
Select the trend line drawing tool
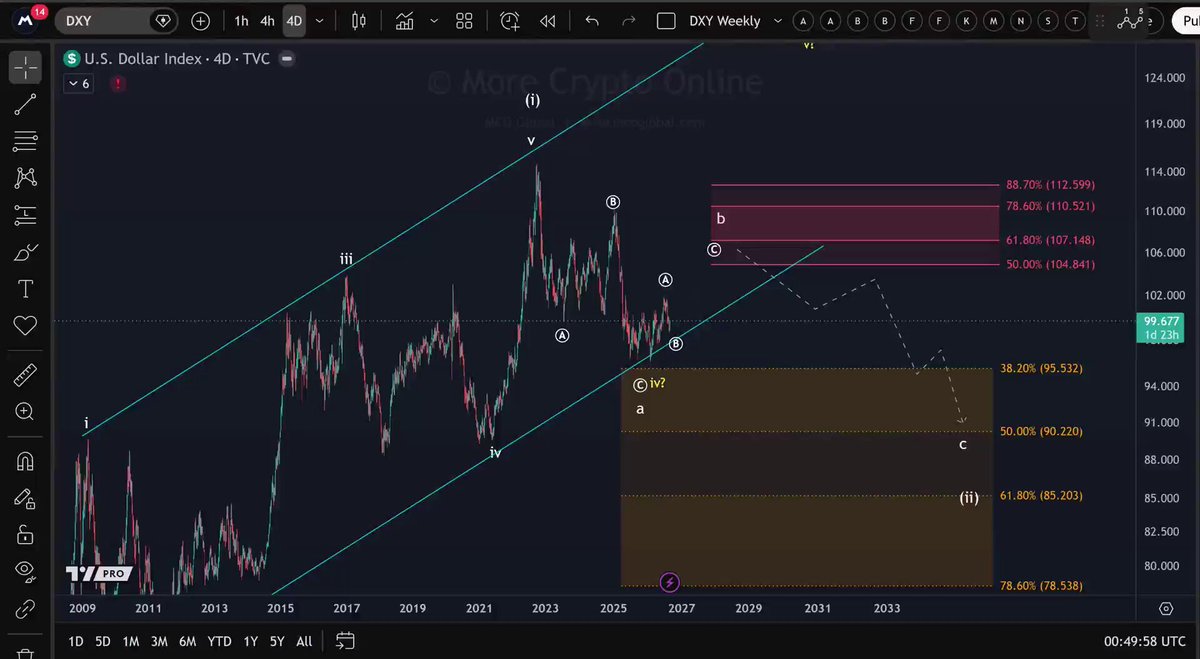click(x=25, y=104)
